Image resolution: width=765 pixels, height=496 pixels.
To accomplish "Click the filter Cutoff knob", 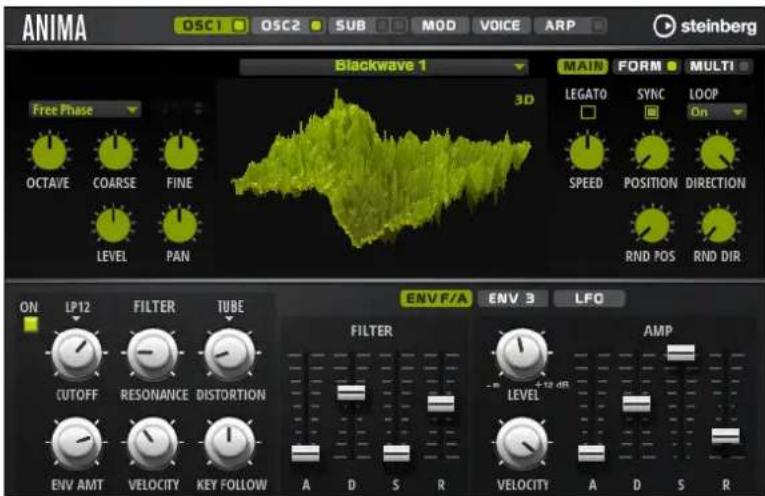I will pyautogui.click(x=77, y=354).
